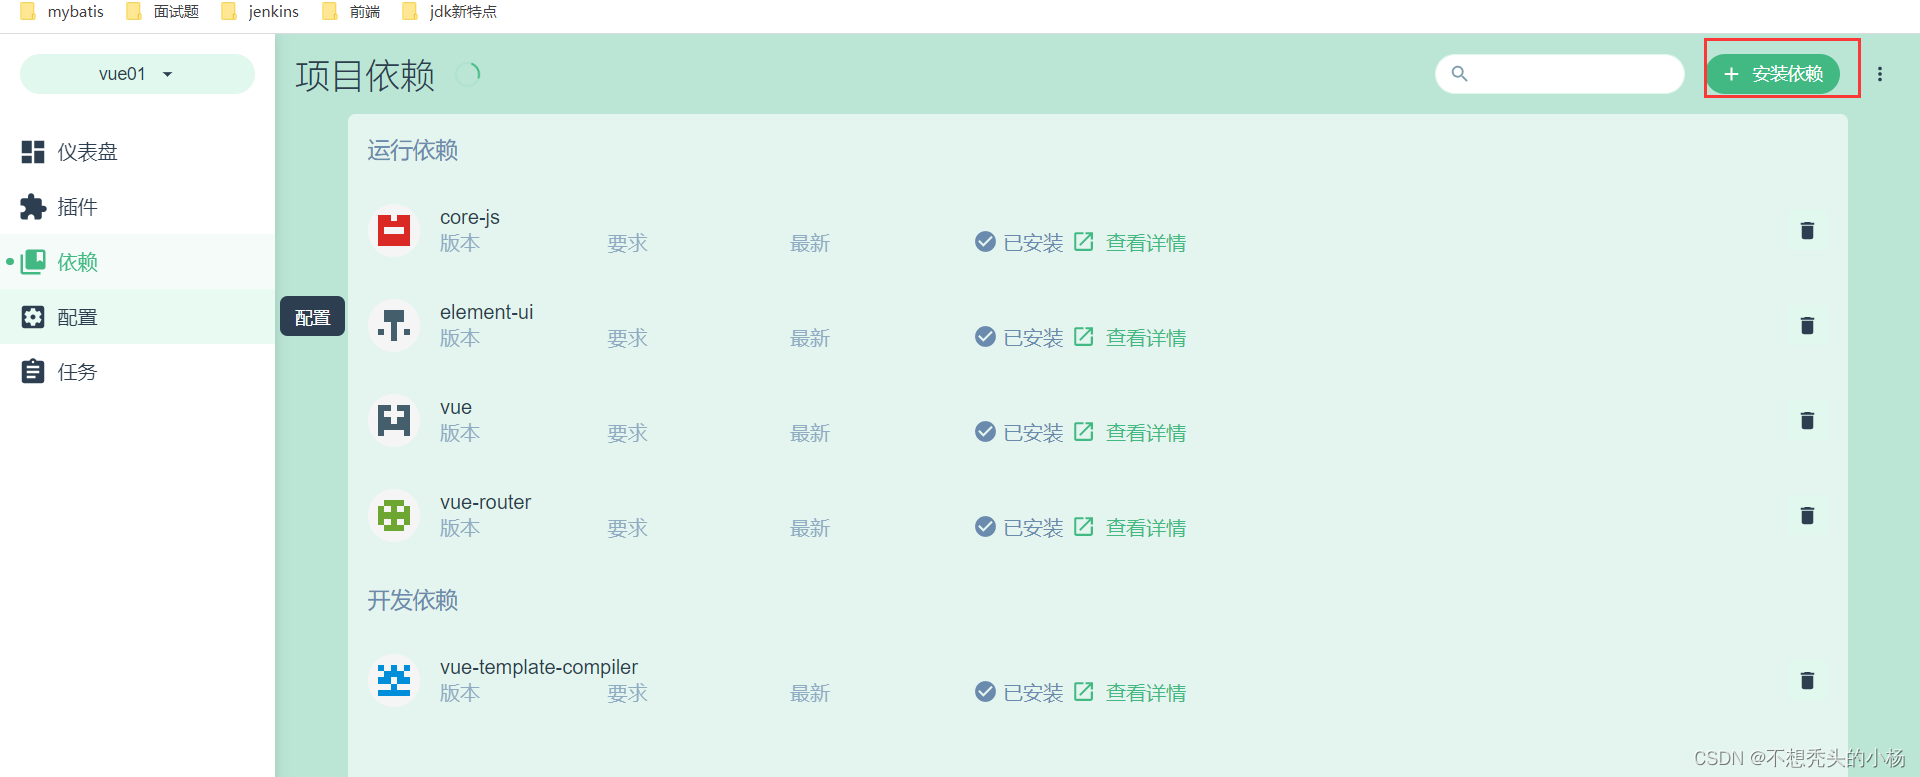This screenshot has height=777, width=1920.
Task: Open 配置 configuration in sidebar
Action: pos(137,317)
